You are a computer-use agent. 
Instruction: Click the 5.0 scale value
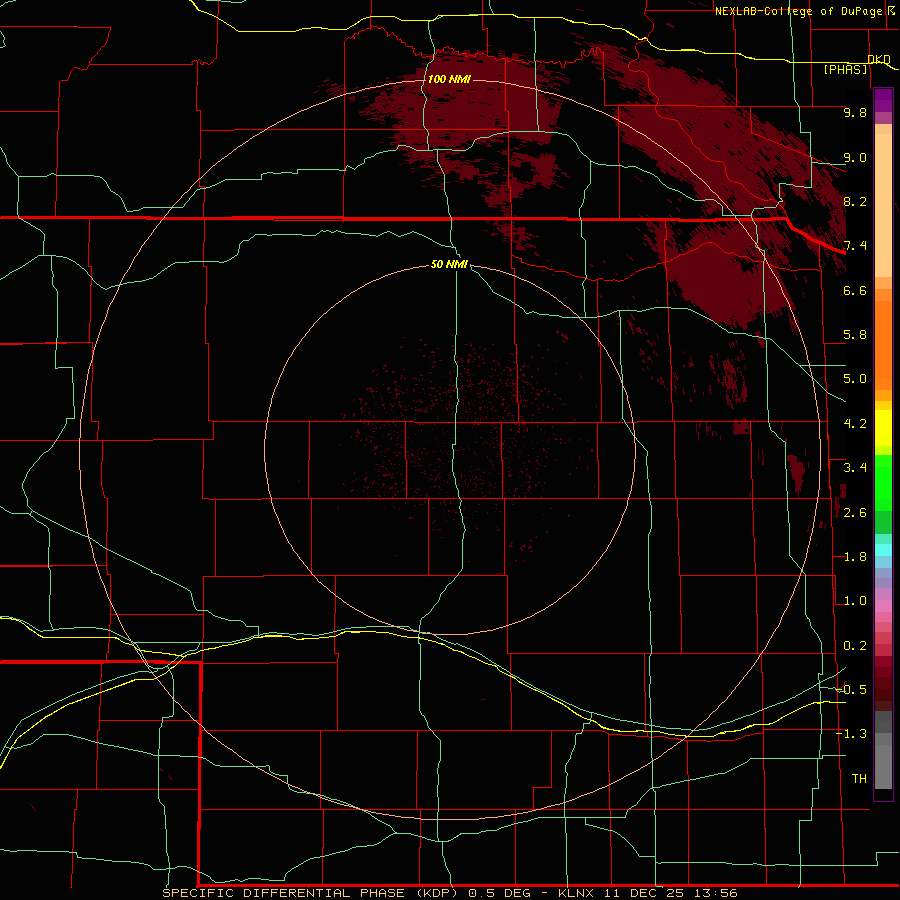tap(855, 379)
